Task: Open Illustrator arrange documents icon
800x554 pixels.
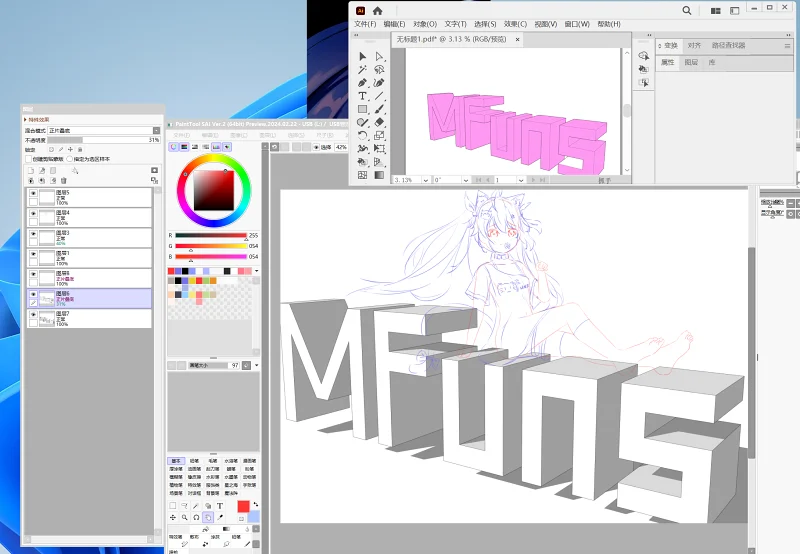Action: pyautogui.click(x=716, y=11)
